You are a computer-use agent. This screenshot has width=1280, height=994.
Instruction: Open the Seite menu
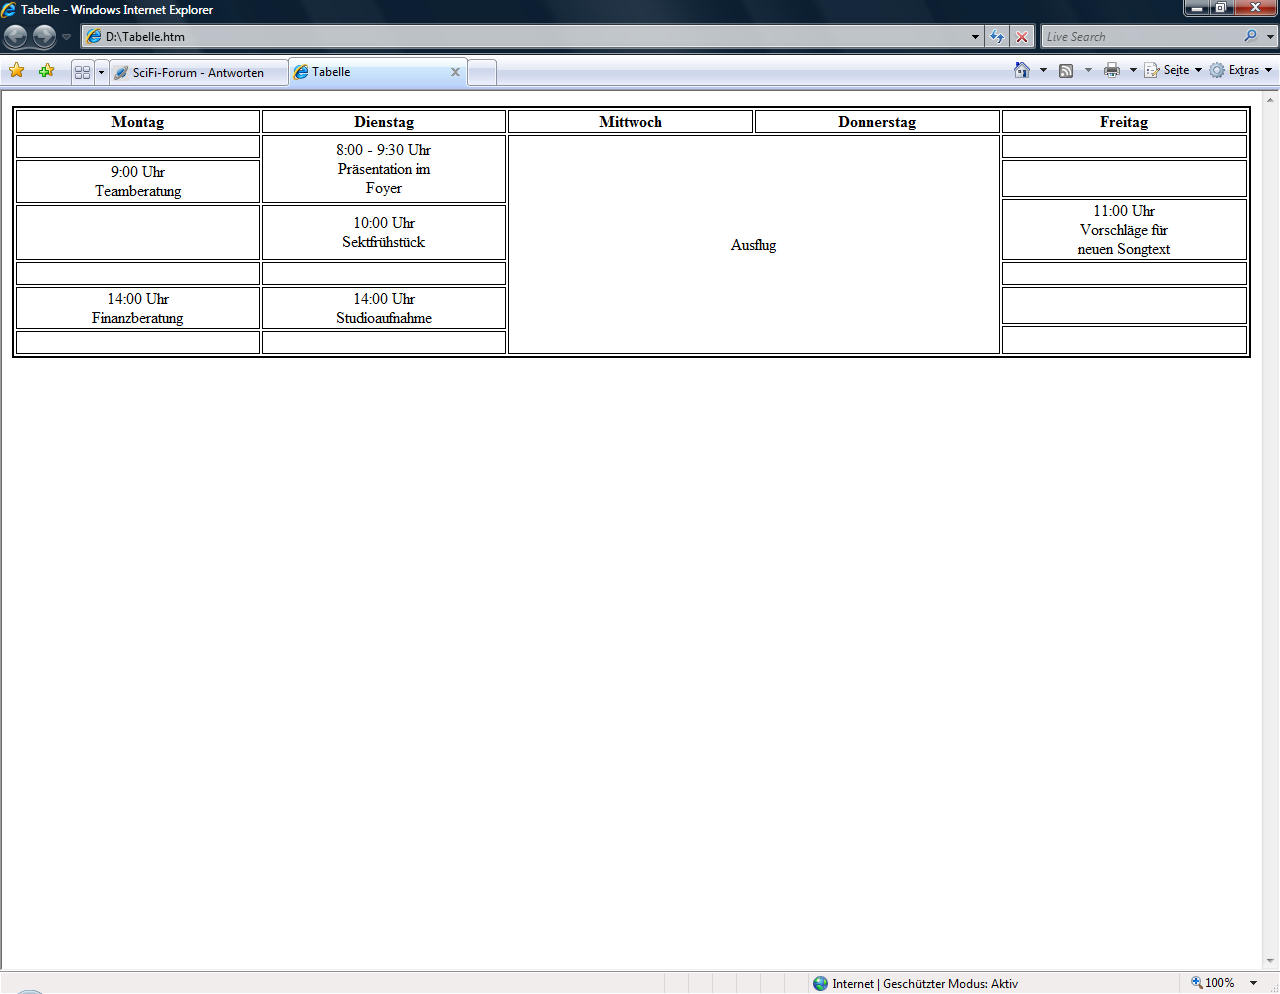click(x=1173, y=70)
